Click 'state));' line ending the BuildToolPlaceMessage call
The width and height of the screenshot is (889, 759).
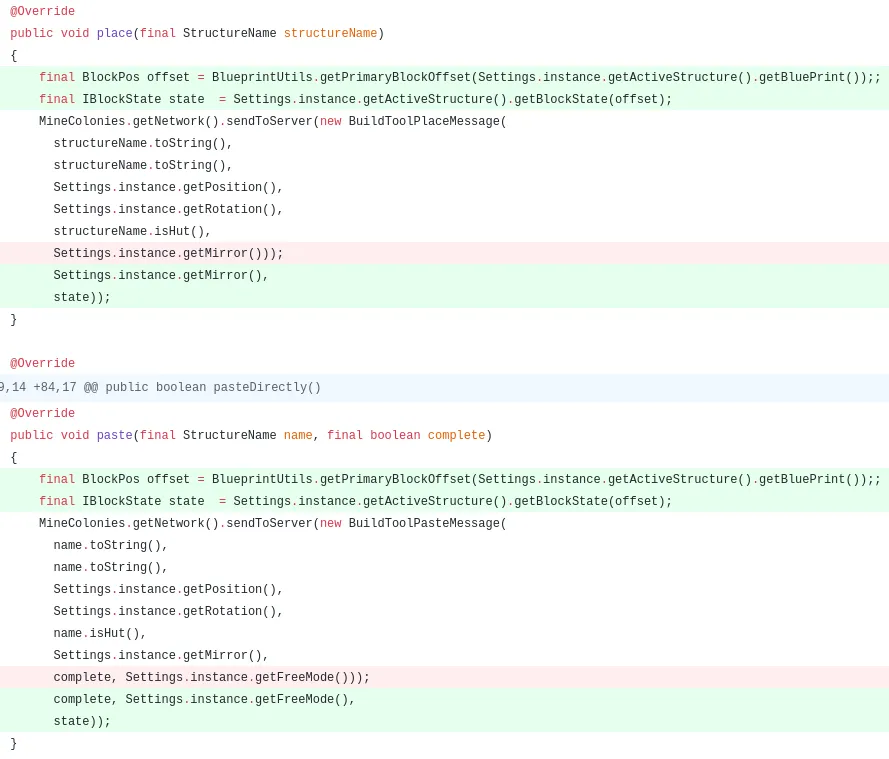point(444,297)
